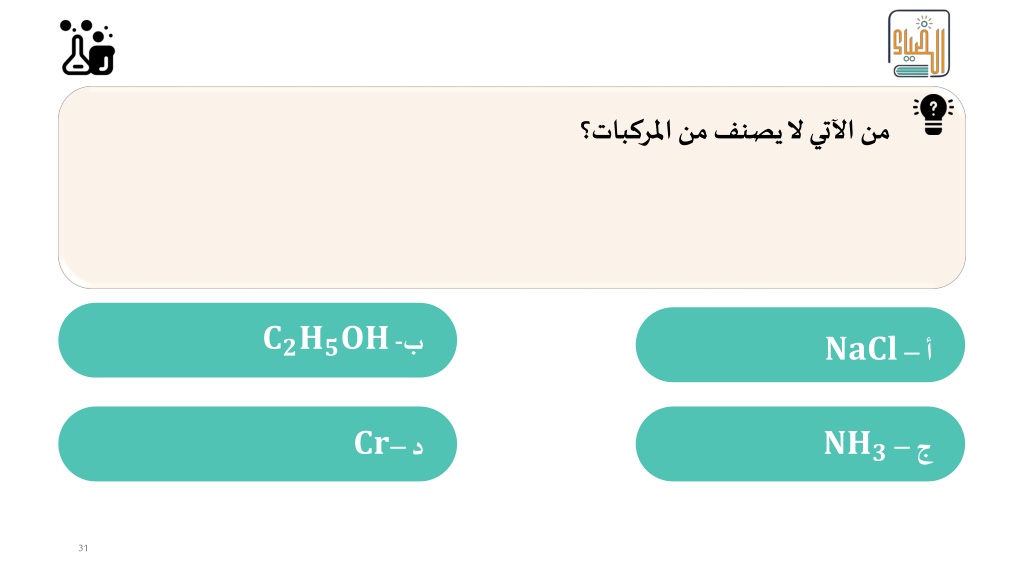1024x576 pixels.
Task: Click the Arabic letter ج label
Action: [x=924, y=451]
